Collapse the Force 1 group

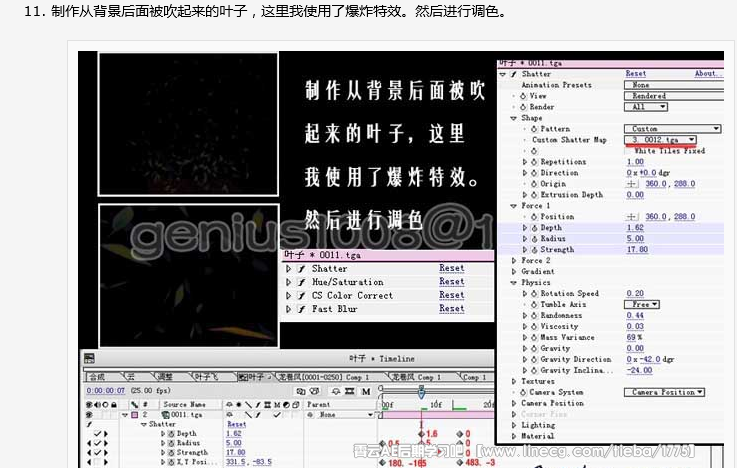pyautogui.click(x=514, y=206)
